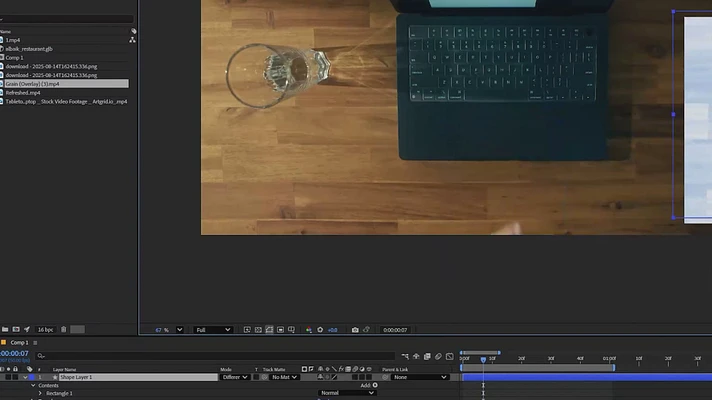Select the Artgrid.io stock video footage item
Screen dimensions: 712x400
pos(66,102)
